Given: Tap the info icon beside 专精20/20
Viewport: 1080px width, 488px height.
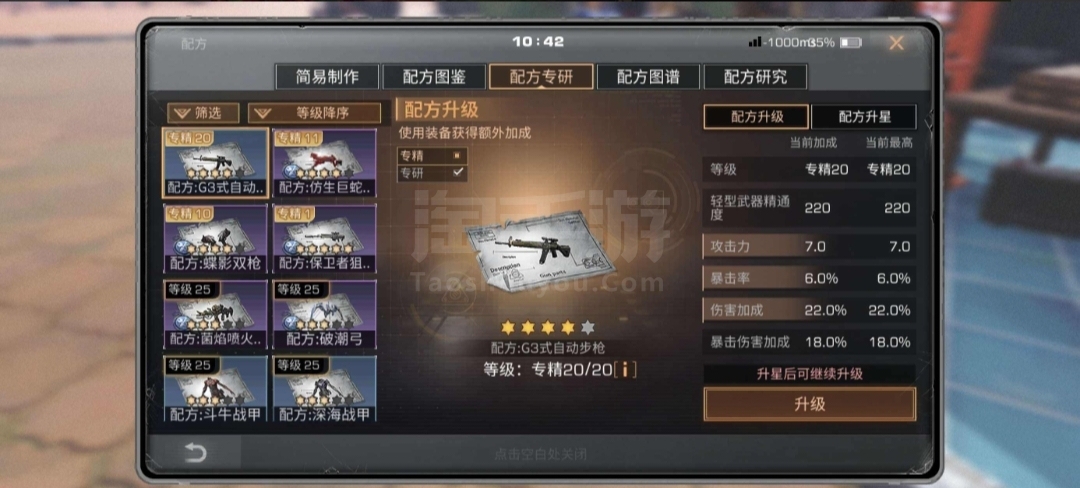Looking at the screenshot, I should [625, 370].
